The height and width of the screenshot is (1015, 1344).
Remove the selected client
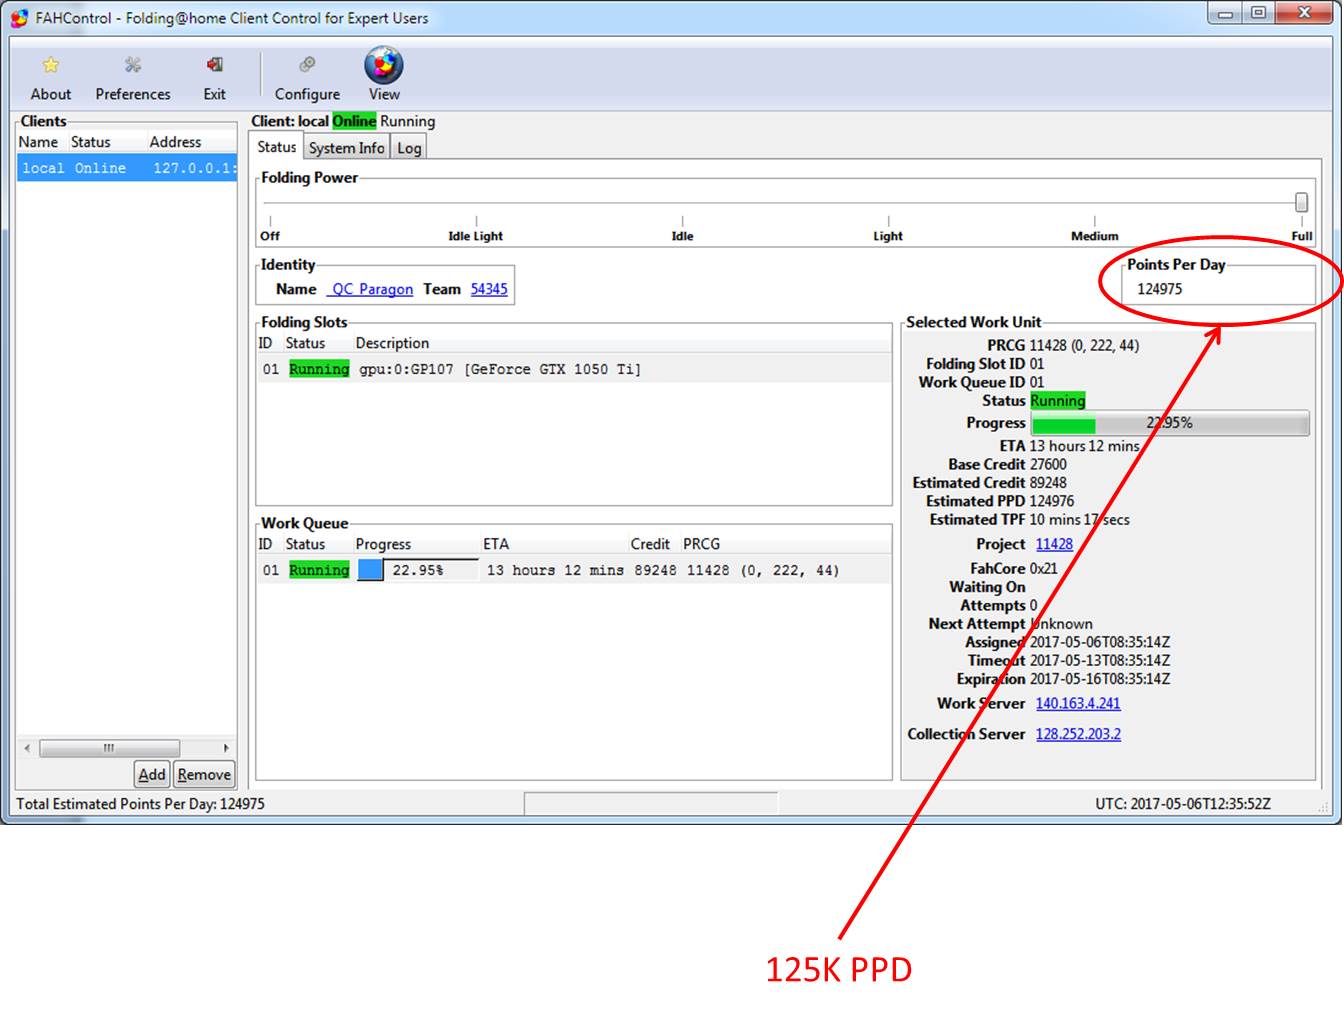tap(203, 774)
